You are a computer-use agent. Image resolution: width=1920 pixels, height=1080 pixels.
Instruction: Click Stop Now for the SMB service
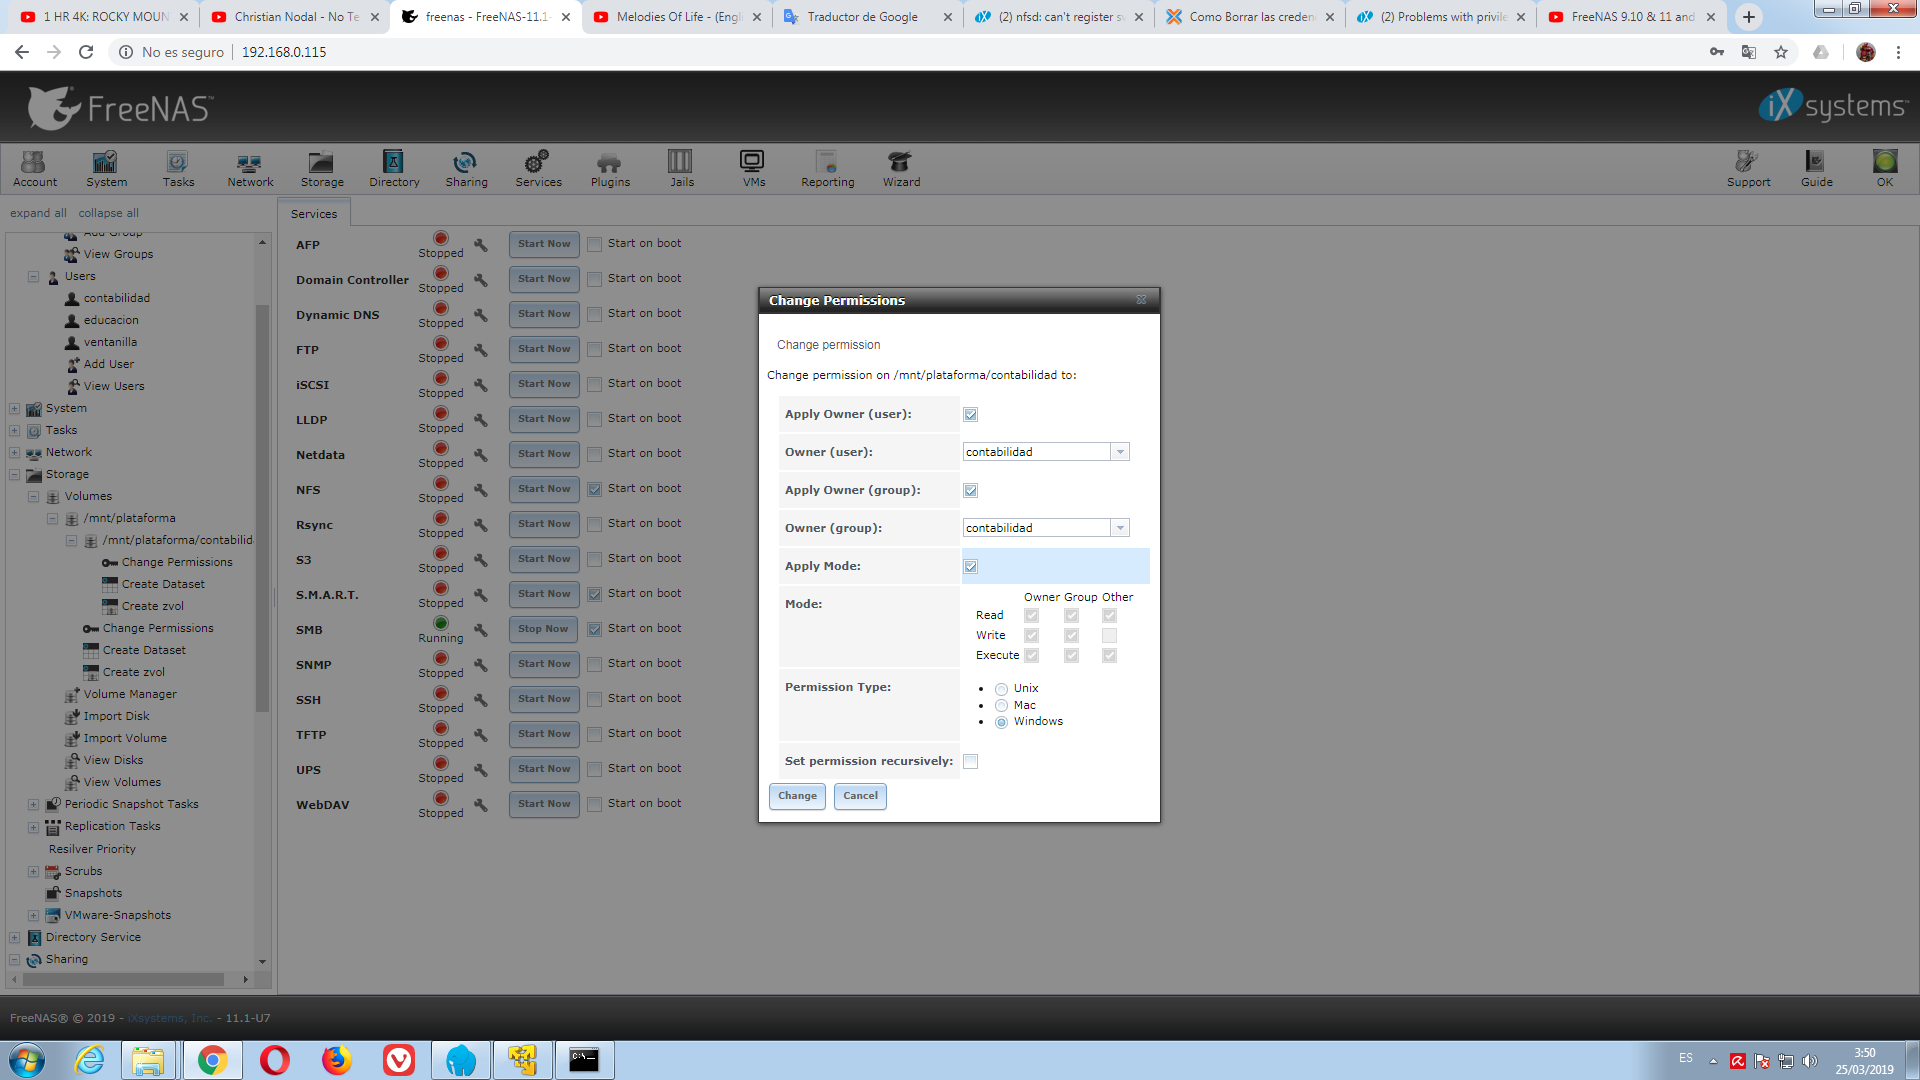[543, 629]
